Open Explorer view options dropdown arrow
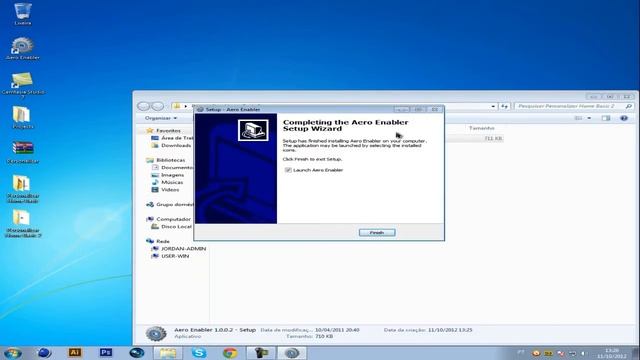640x360 pixels. point(589,118)
